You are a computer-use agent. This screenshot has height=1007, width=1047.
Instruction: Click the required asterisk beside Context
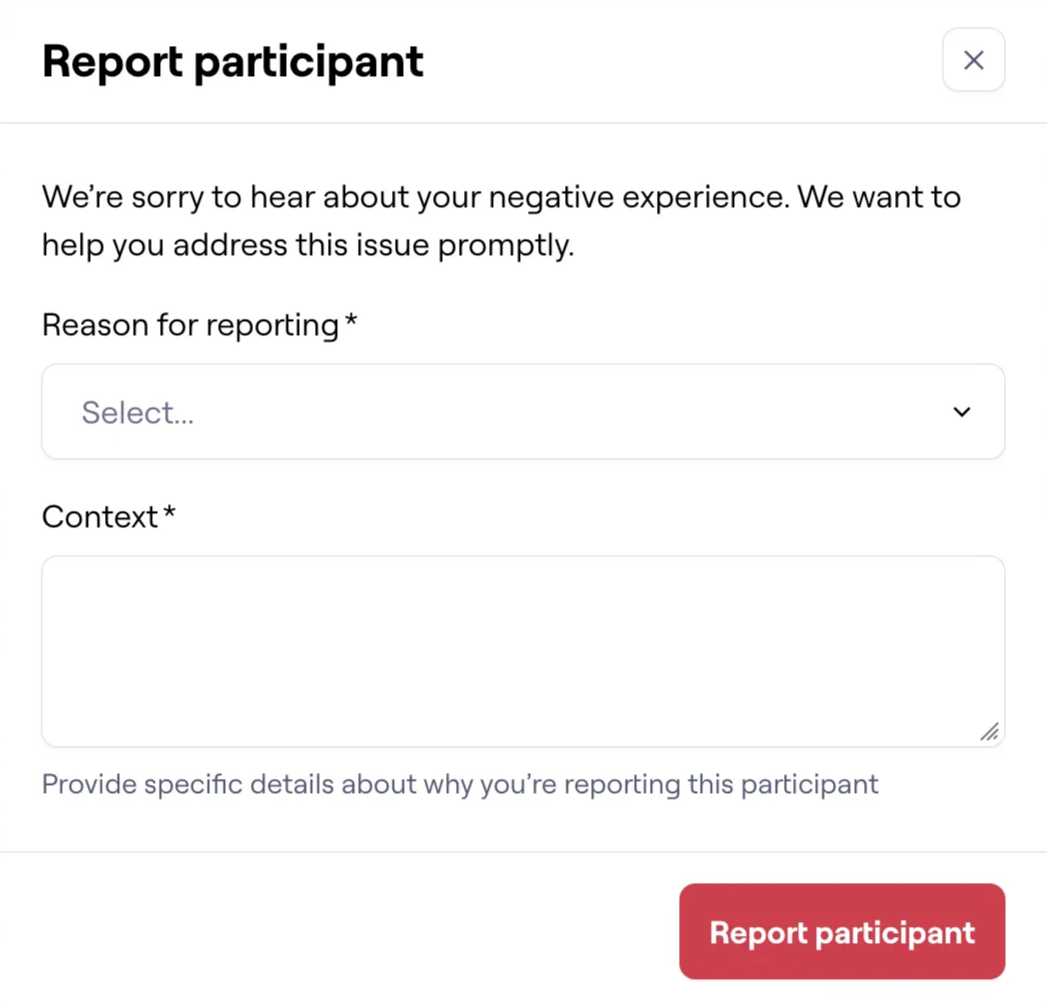tap(170, 514)
